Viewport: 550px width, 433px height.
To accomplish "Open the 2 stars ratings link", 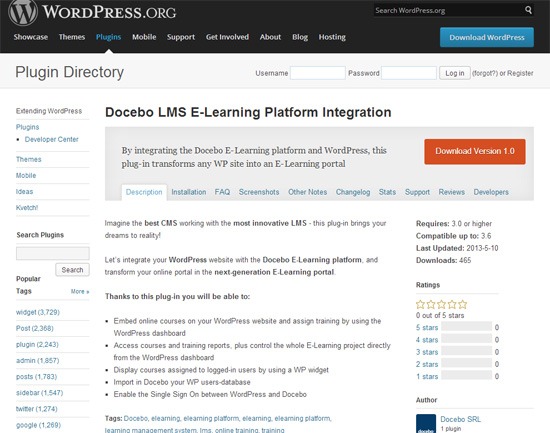I will (x=427, y=364).
